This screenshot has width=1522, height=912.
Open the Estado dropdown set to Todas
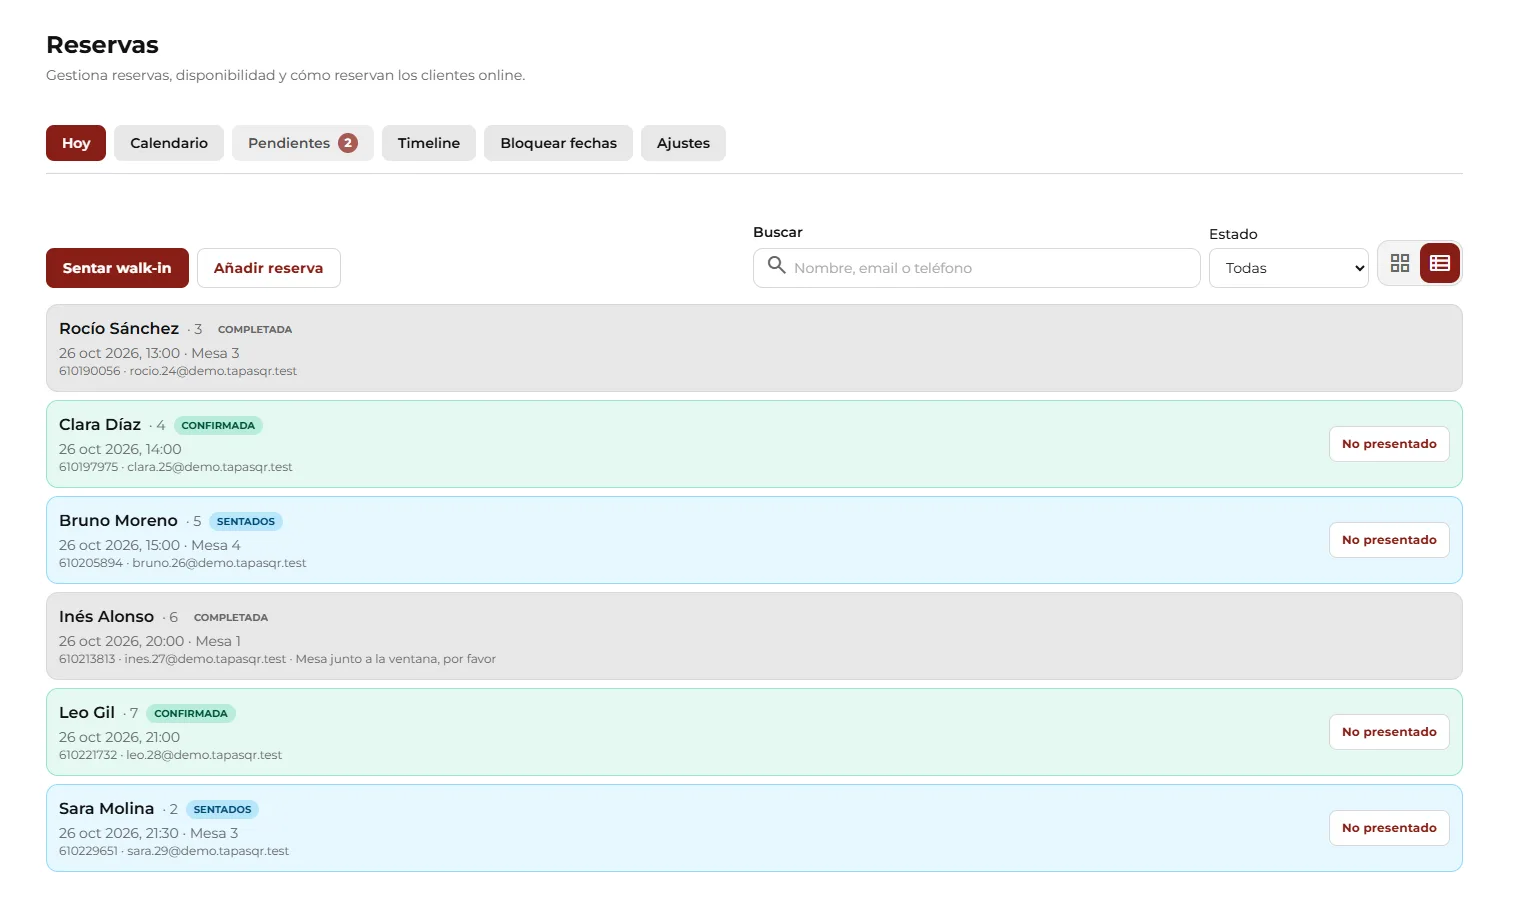1288,268
